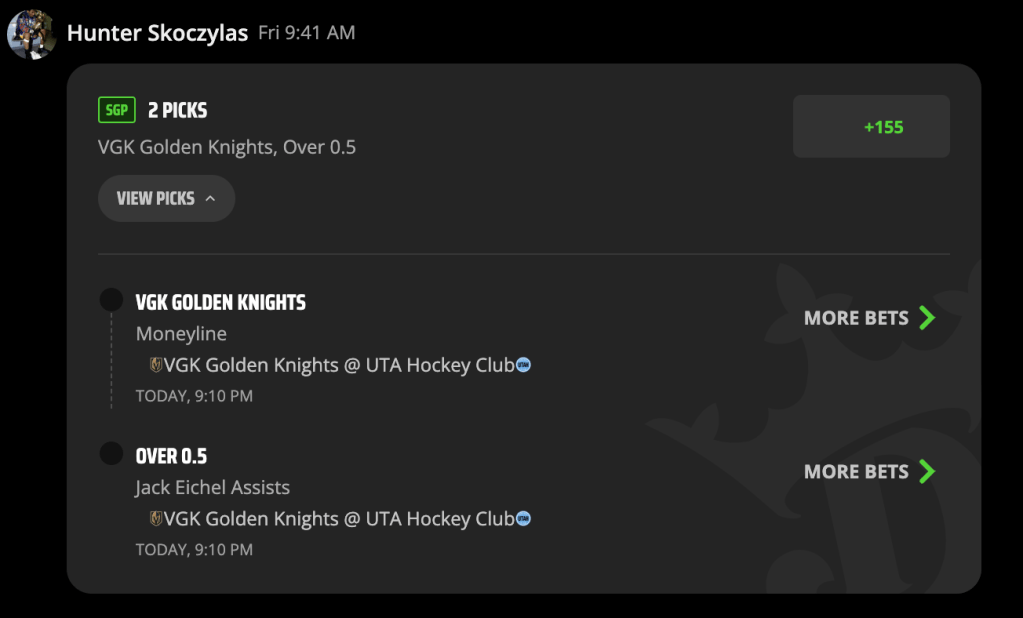The height and width of the screenshot is (618, 1023).
Task: Open More Bets for Jack Eichel Assists
Action: (870, 471)
